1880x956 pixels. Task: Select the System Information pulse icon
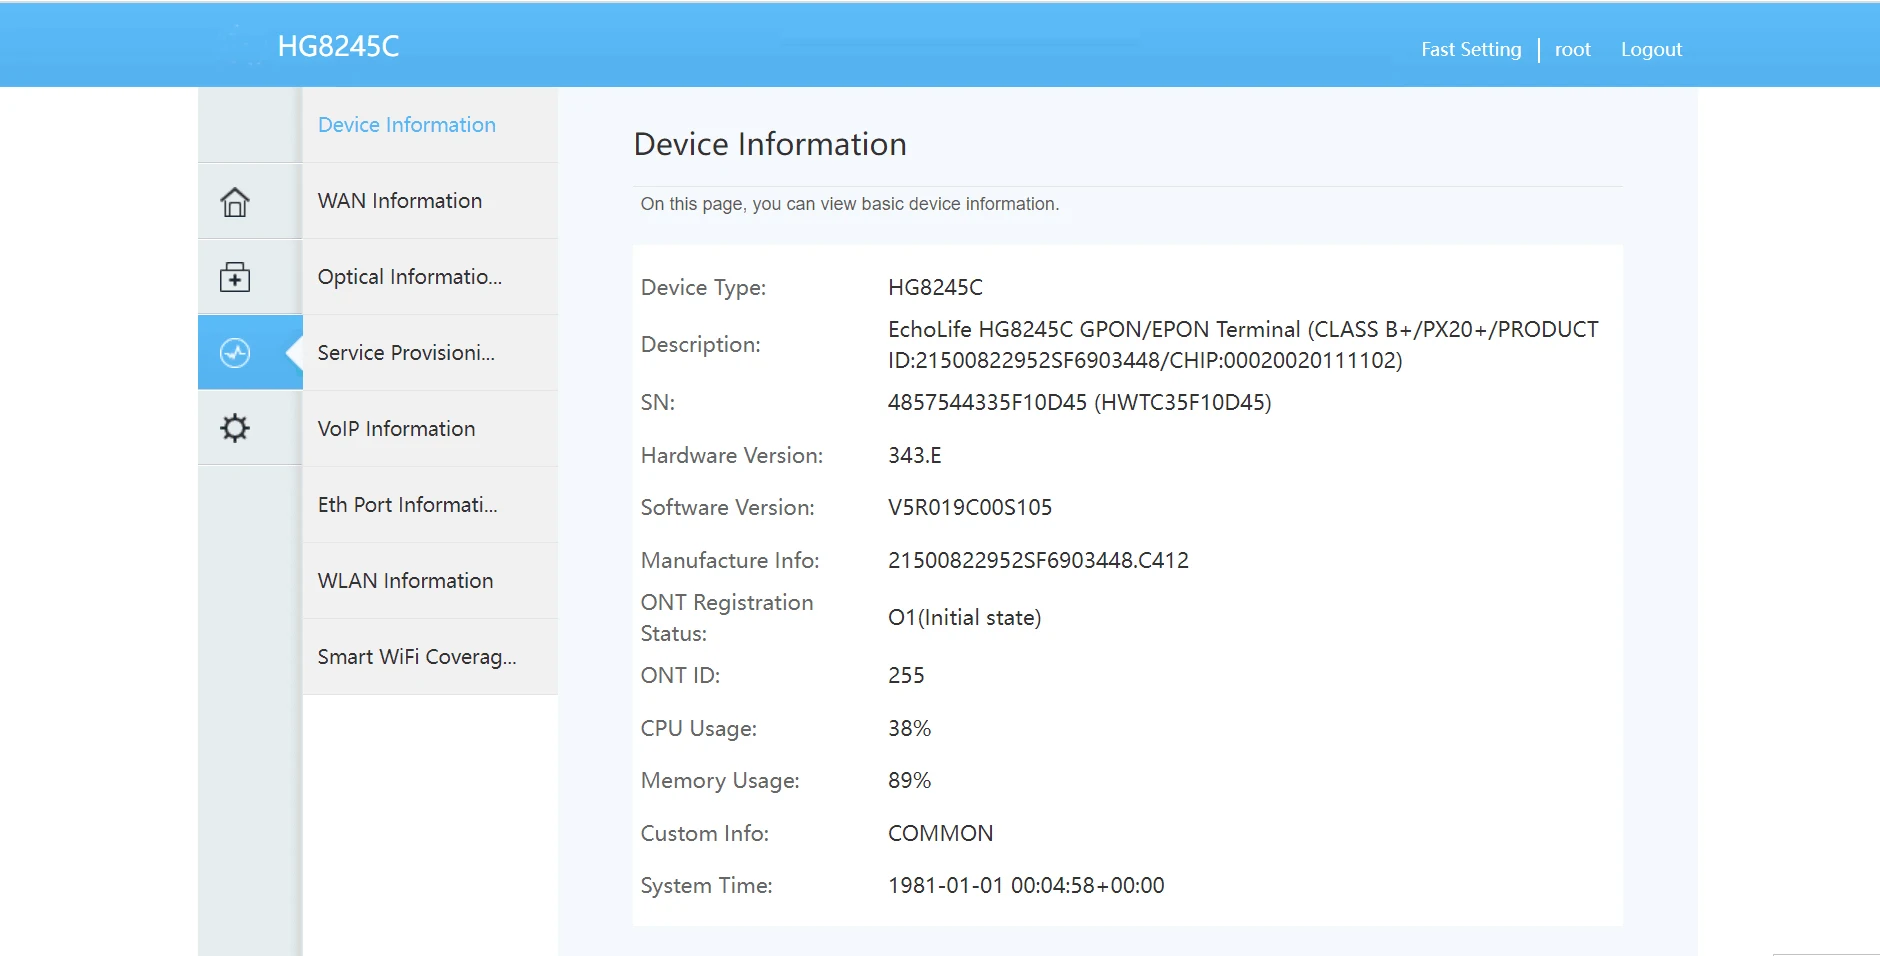(235, 353)
